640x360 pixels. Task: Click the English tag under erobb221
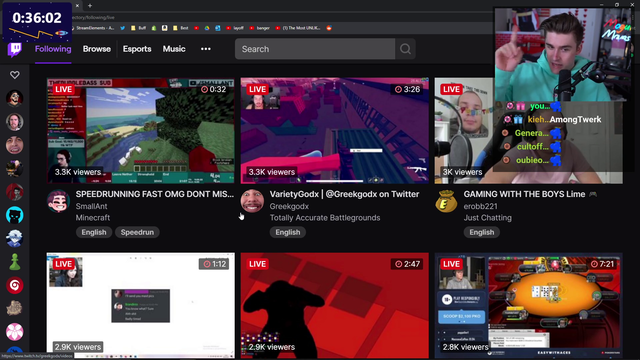click(x=482, y=232)
